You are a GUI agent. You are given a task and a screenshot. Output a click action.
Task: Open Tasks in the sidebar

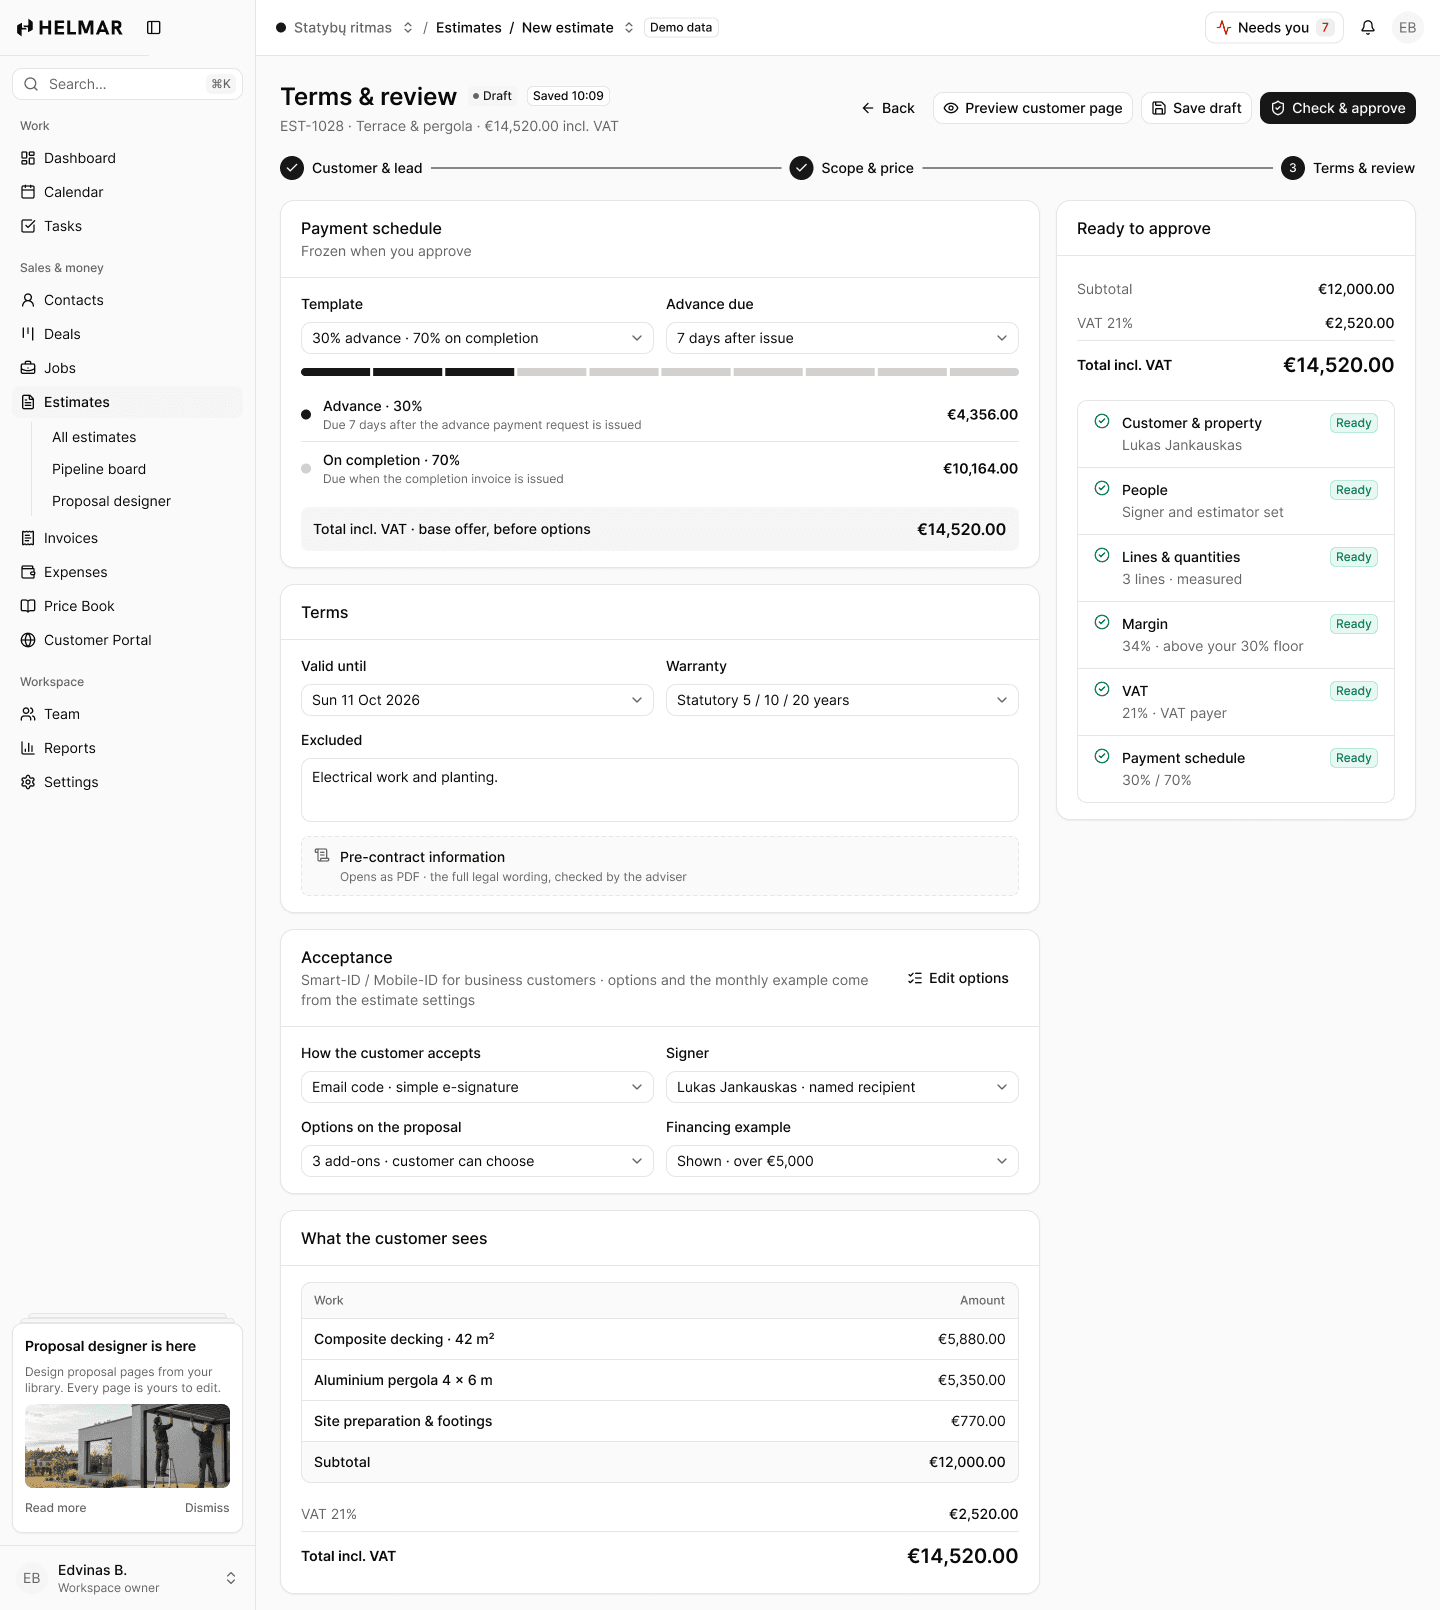tap(128, 226)
